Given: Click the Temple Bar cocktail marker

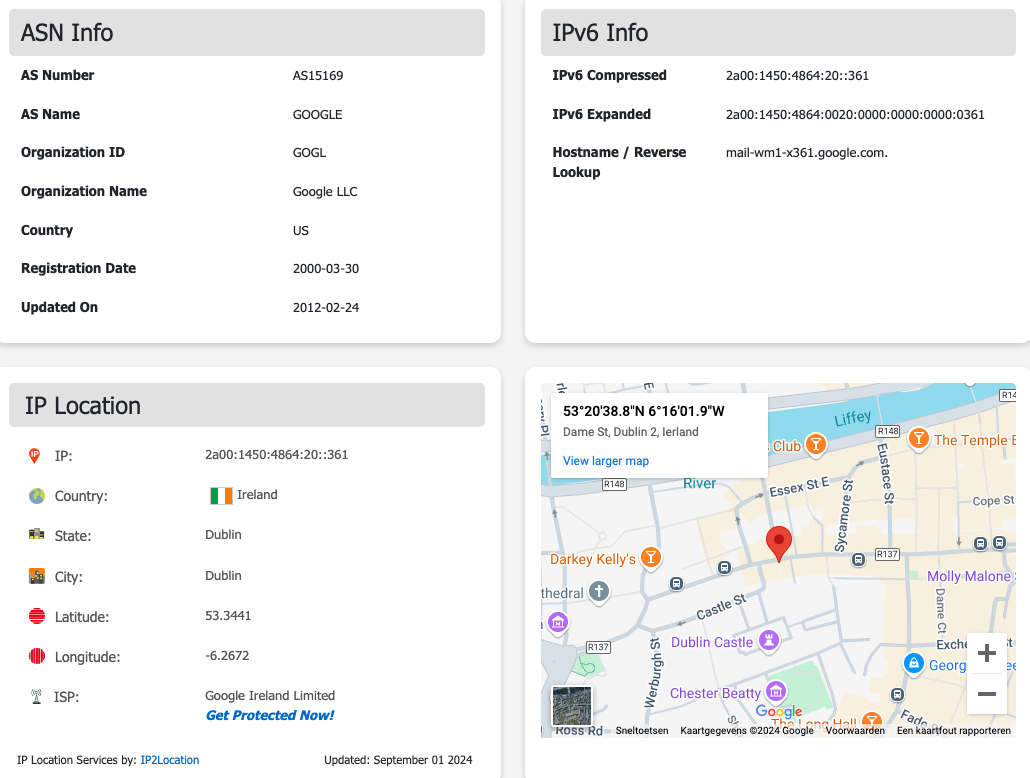Looking at the screenshot, I should click(x=918, y=439).
